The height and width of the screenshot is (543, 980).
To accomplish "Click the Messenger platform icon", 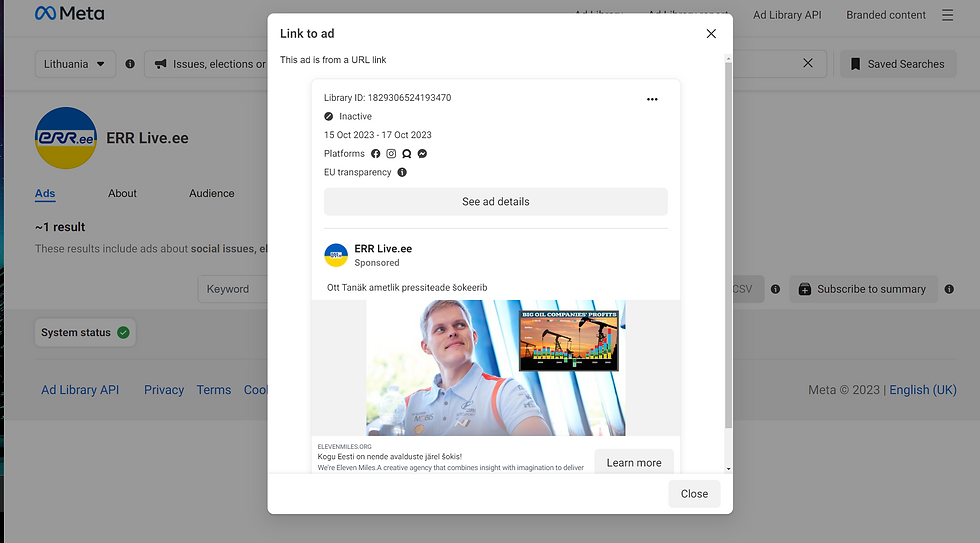I will 422,154.
